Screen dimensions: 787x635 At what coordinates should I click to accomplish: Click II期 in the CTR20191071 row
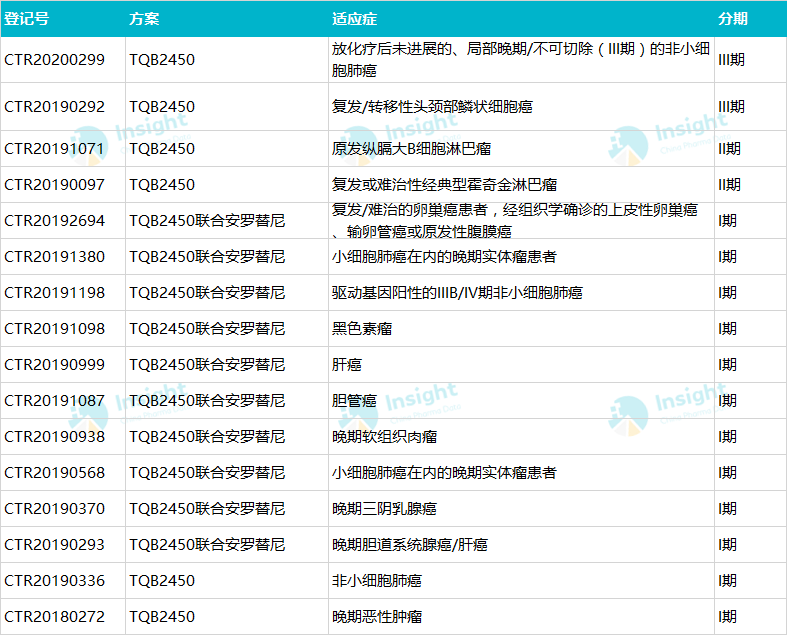point(729,149)
